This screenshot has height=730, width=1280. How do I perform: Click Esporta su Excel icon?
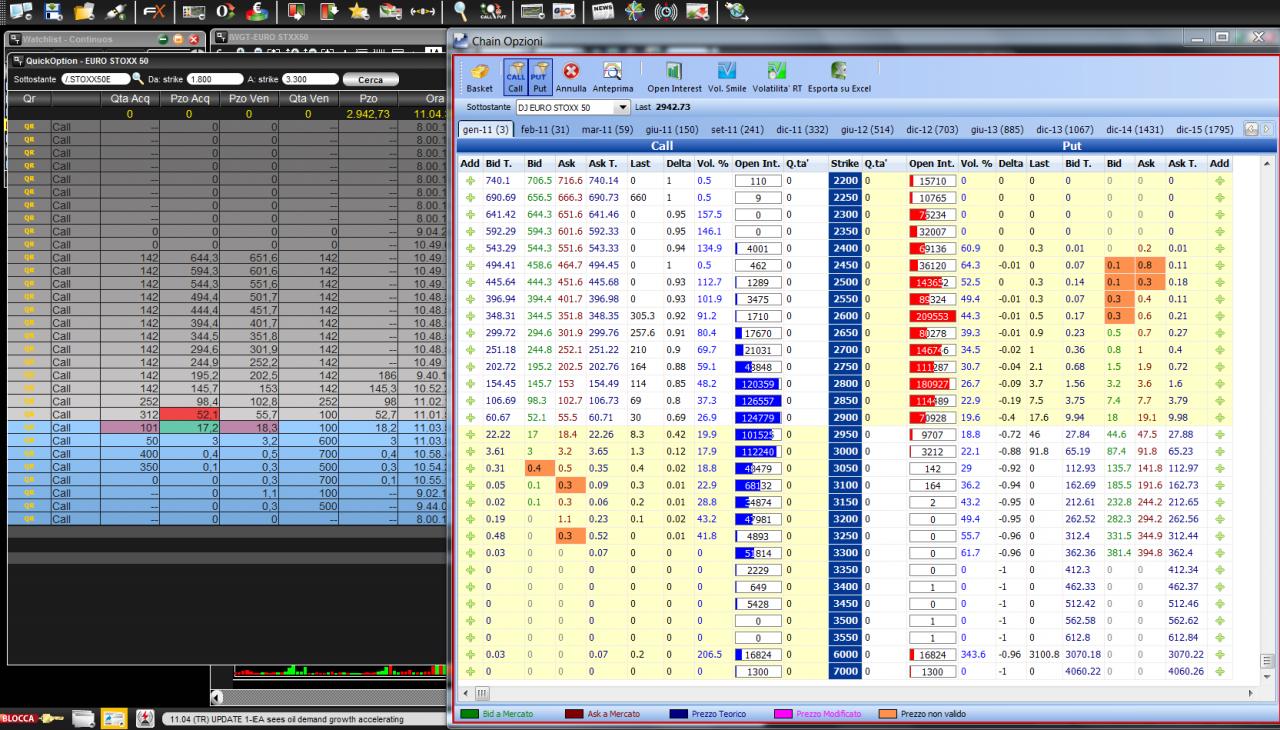[839, 77]
